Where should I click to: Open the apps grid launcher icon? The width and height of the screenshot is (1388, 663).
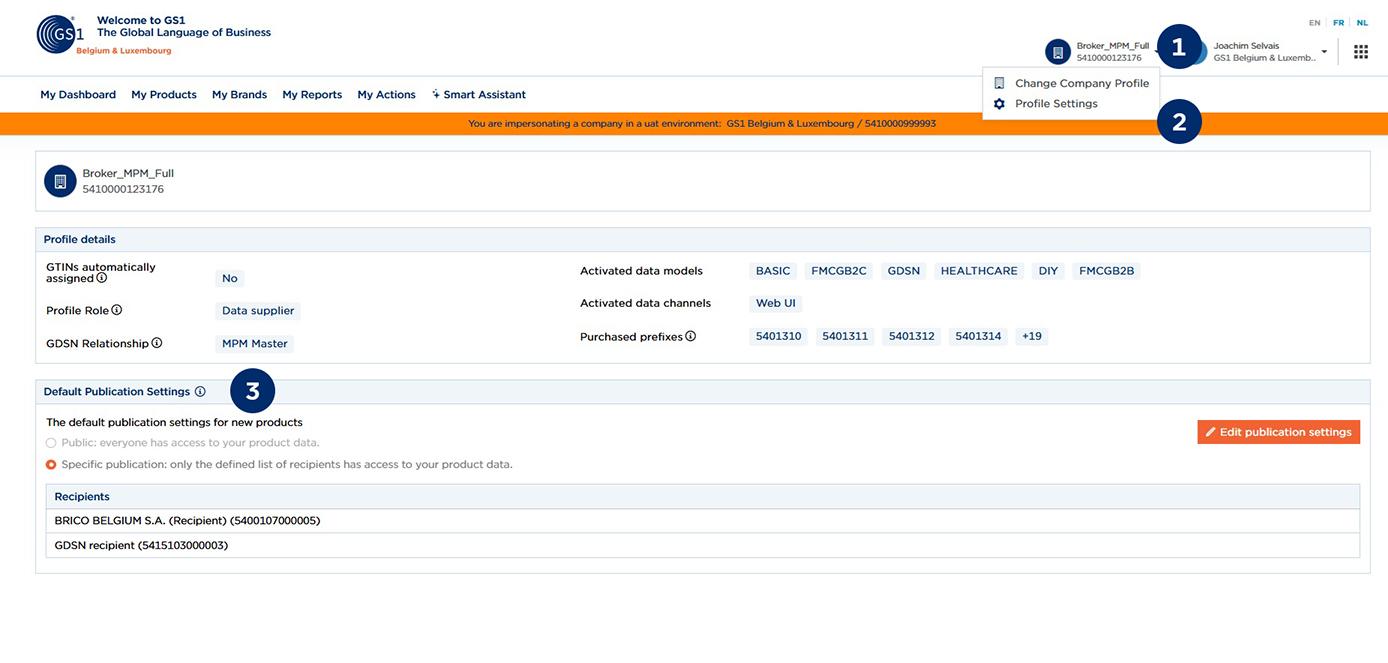click(1361, 52)
